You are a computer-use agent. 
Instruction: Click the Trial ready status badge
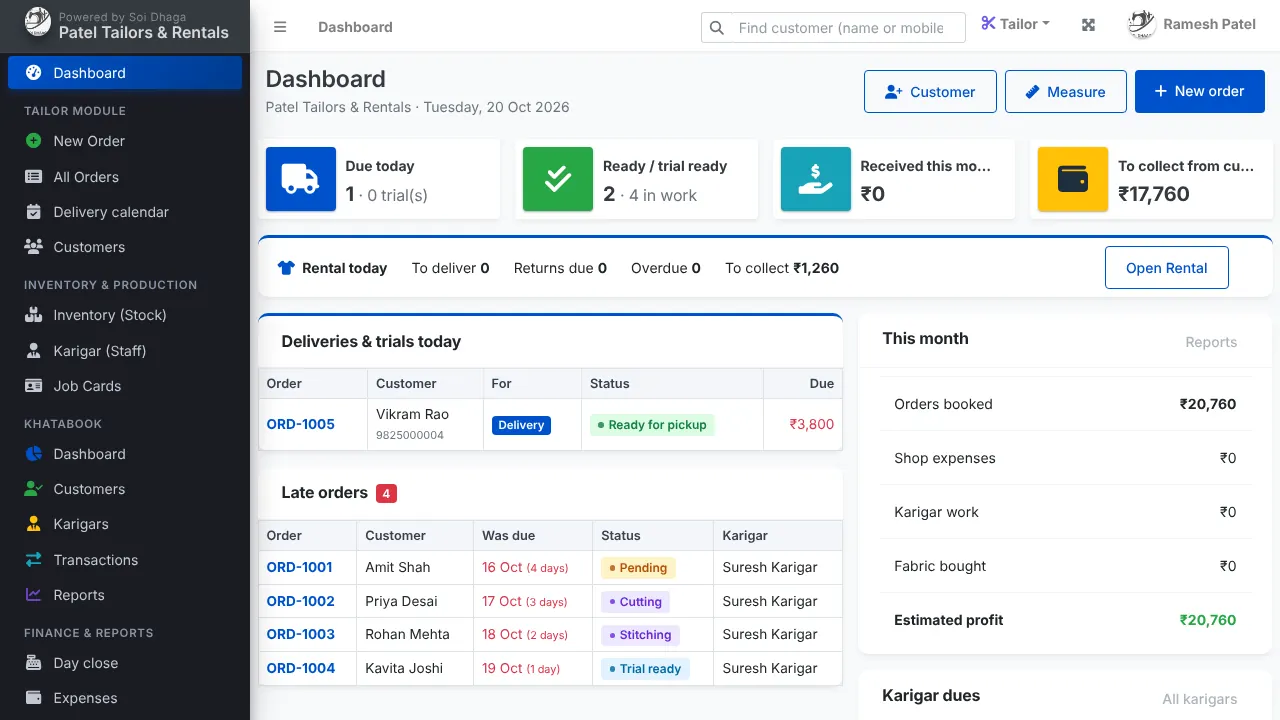tap(645, 669)
